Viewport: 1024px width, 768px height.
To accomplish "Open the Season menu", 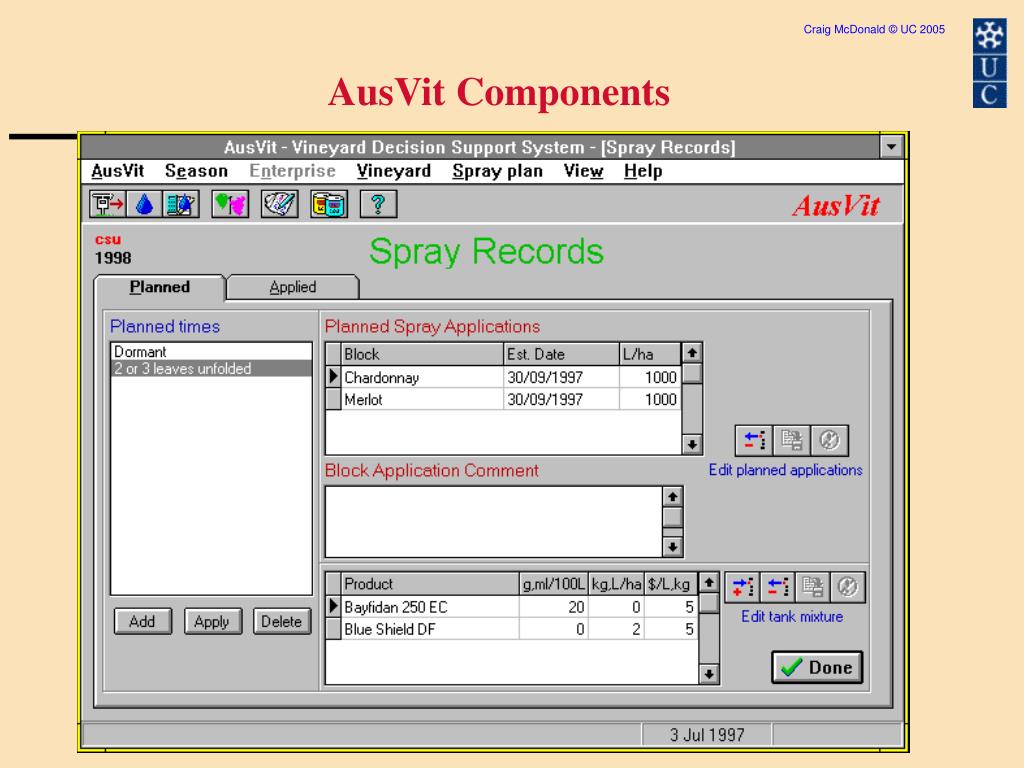I will (x=197, y=171).
